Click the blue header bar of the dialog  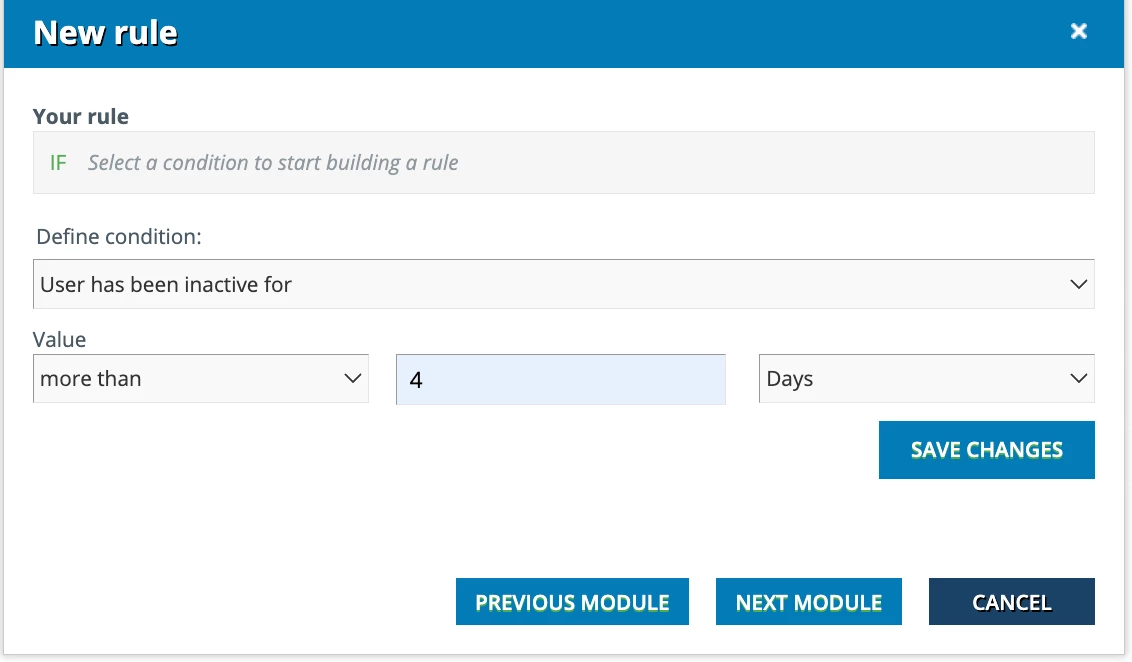(x=600, y=33)
